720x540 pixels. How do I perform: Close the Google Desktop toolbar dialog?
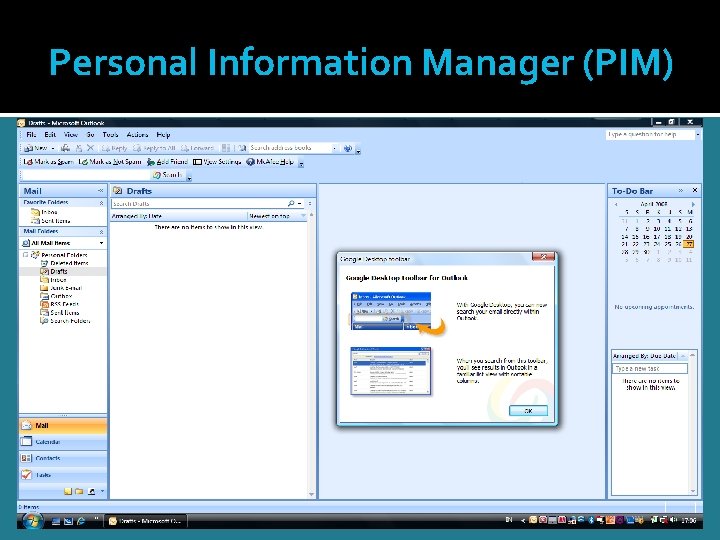(x=543, y=257)
